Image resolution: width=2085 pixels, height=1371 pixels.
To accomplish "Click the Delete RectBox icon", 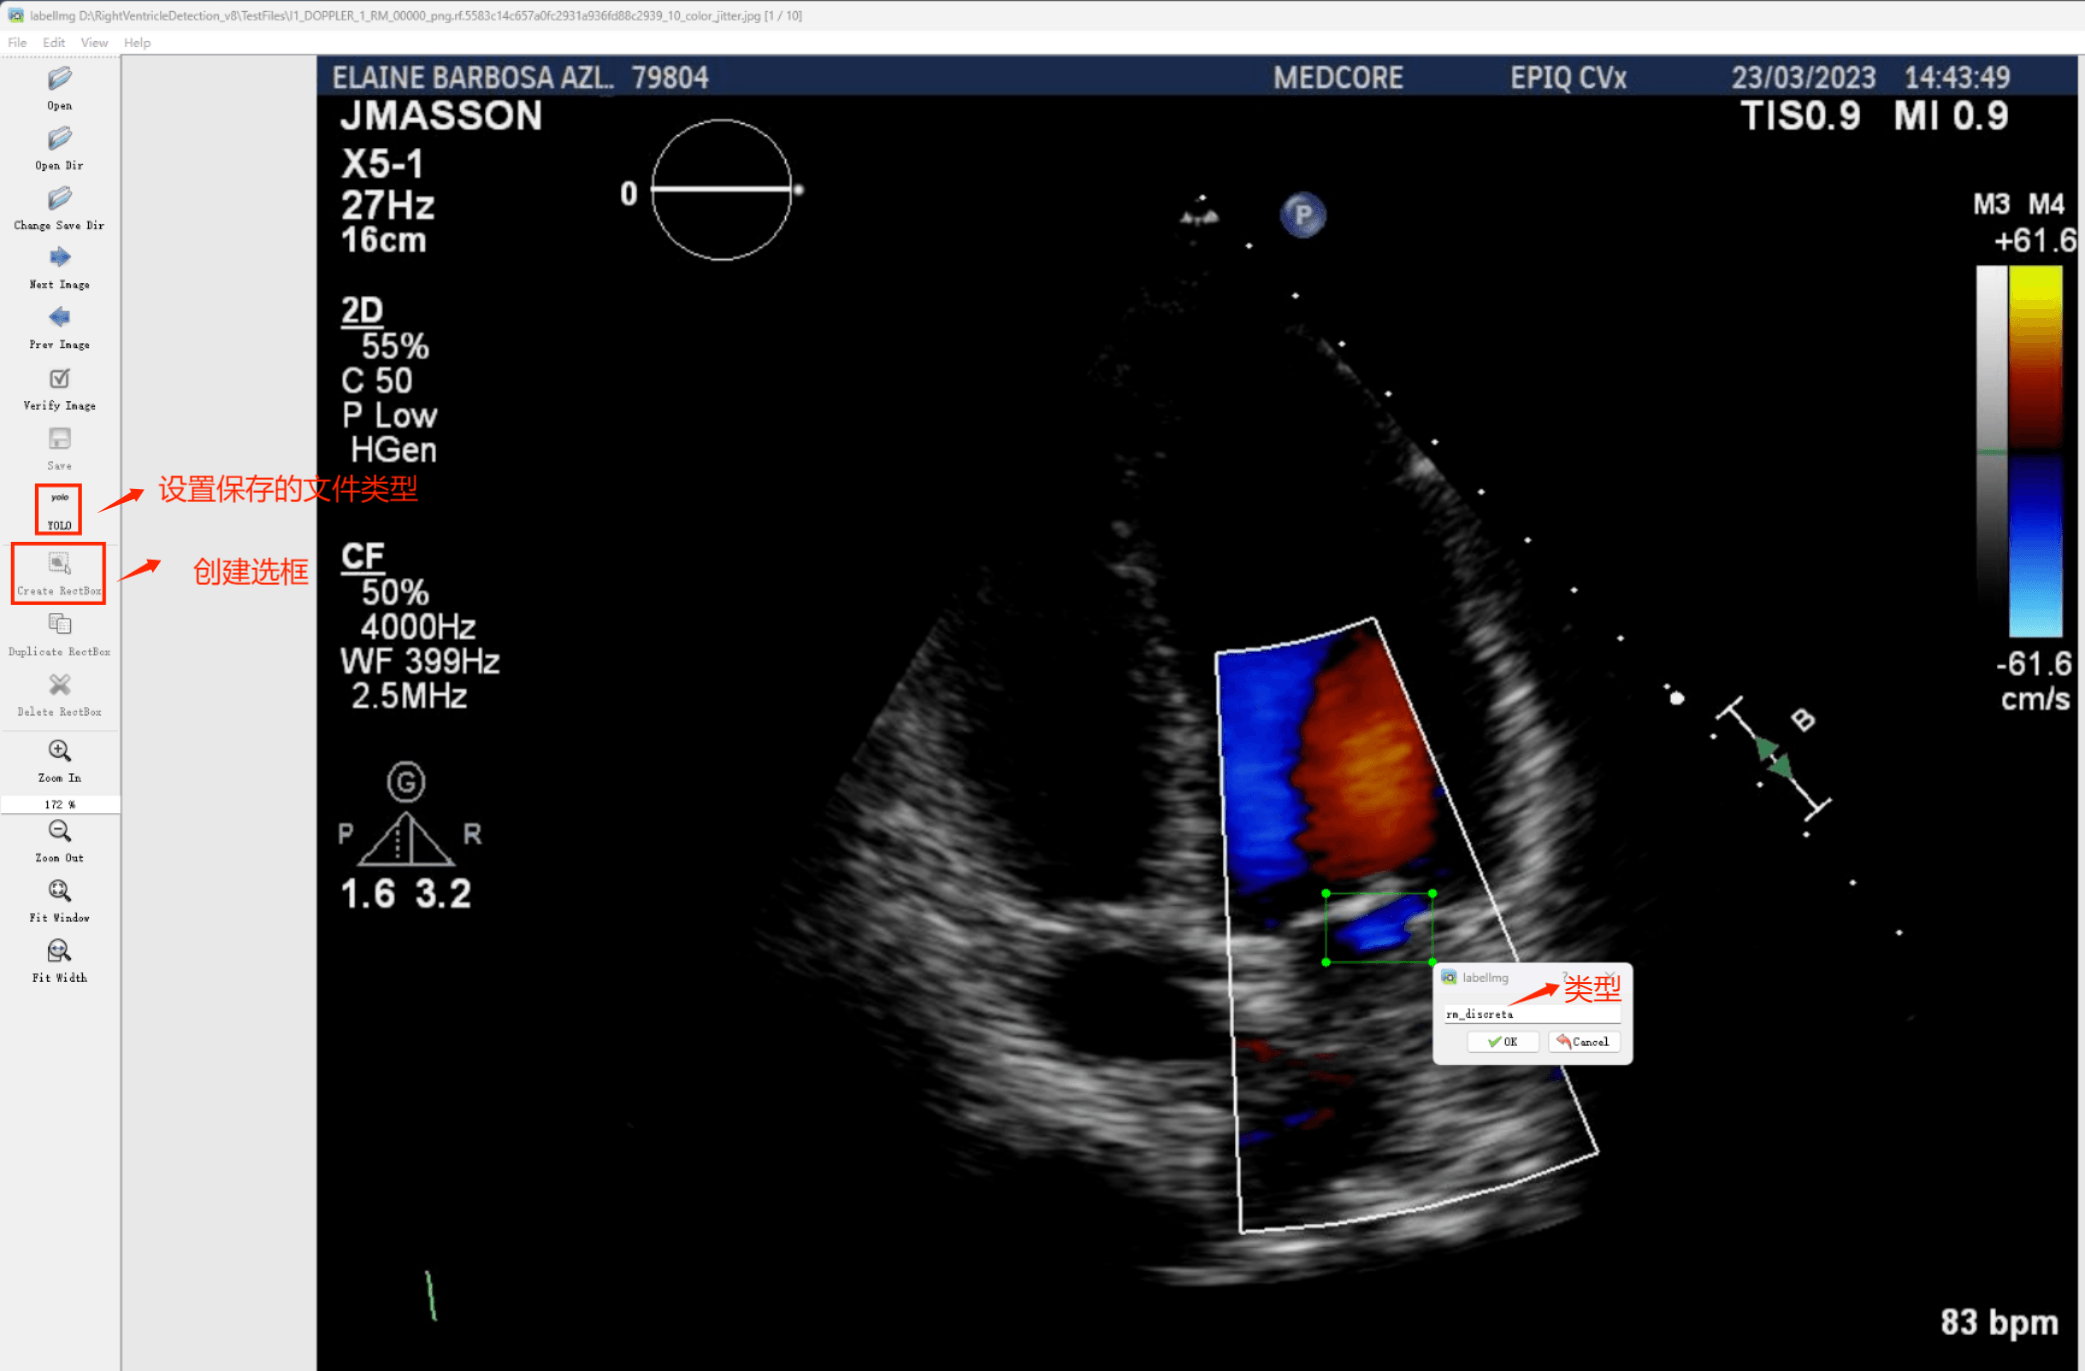I will point(59,685).
